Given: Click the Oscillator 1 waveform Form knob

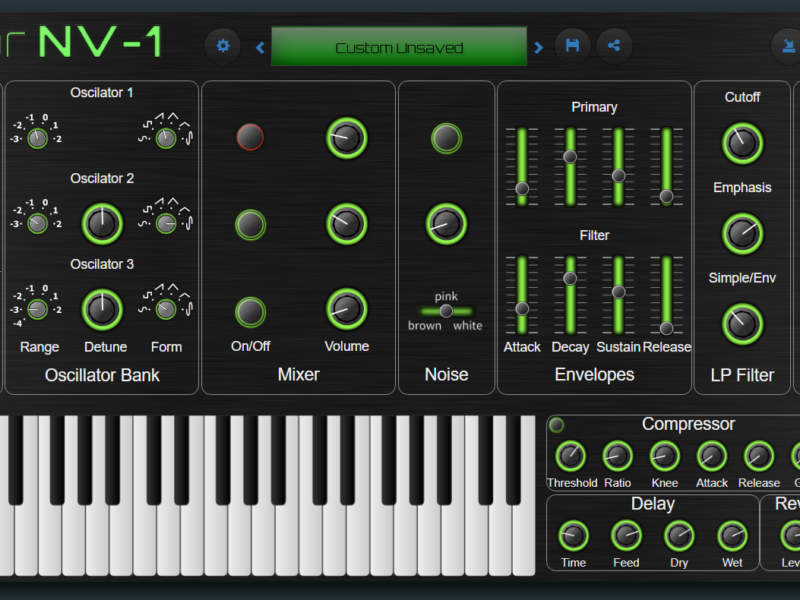Looking at the screenshot, I should (166, 138).
